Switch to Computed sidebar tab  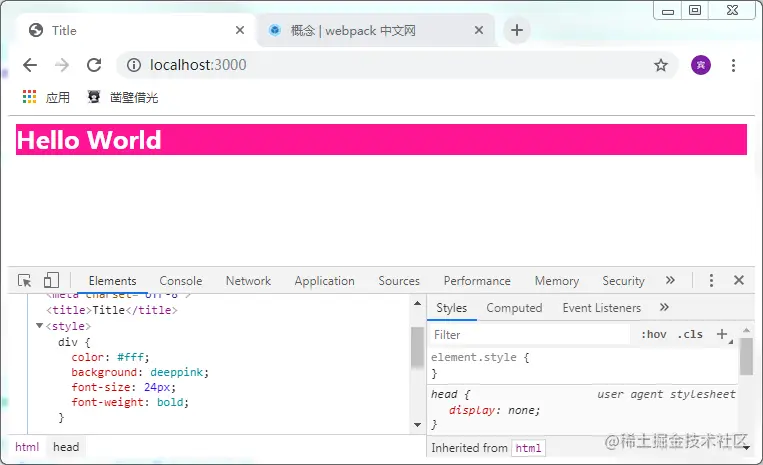pyautogui.click(x=514, y=308)
